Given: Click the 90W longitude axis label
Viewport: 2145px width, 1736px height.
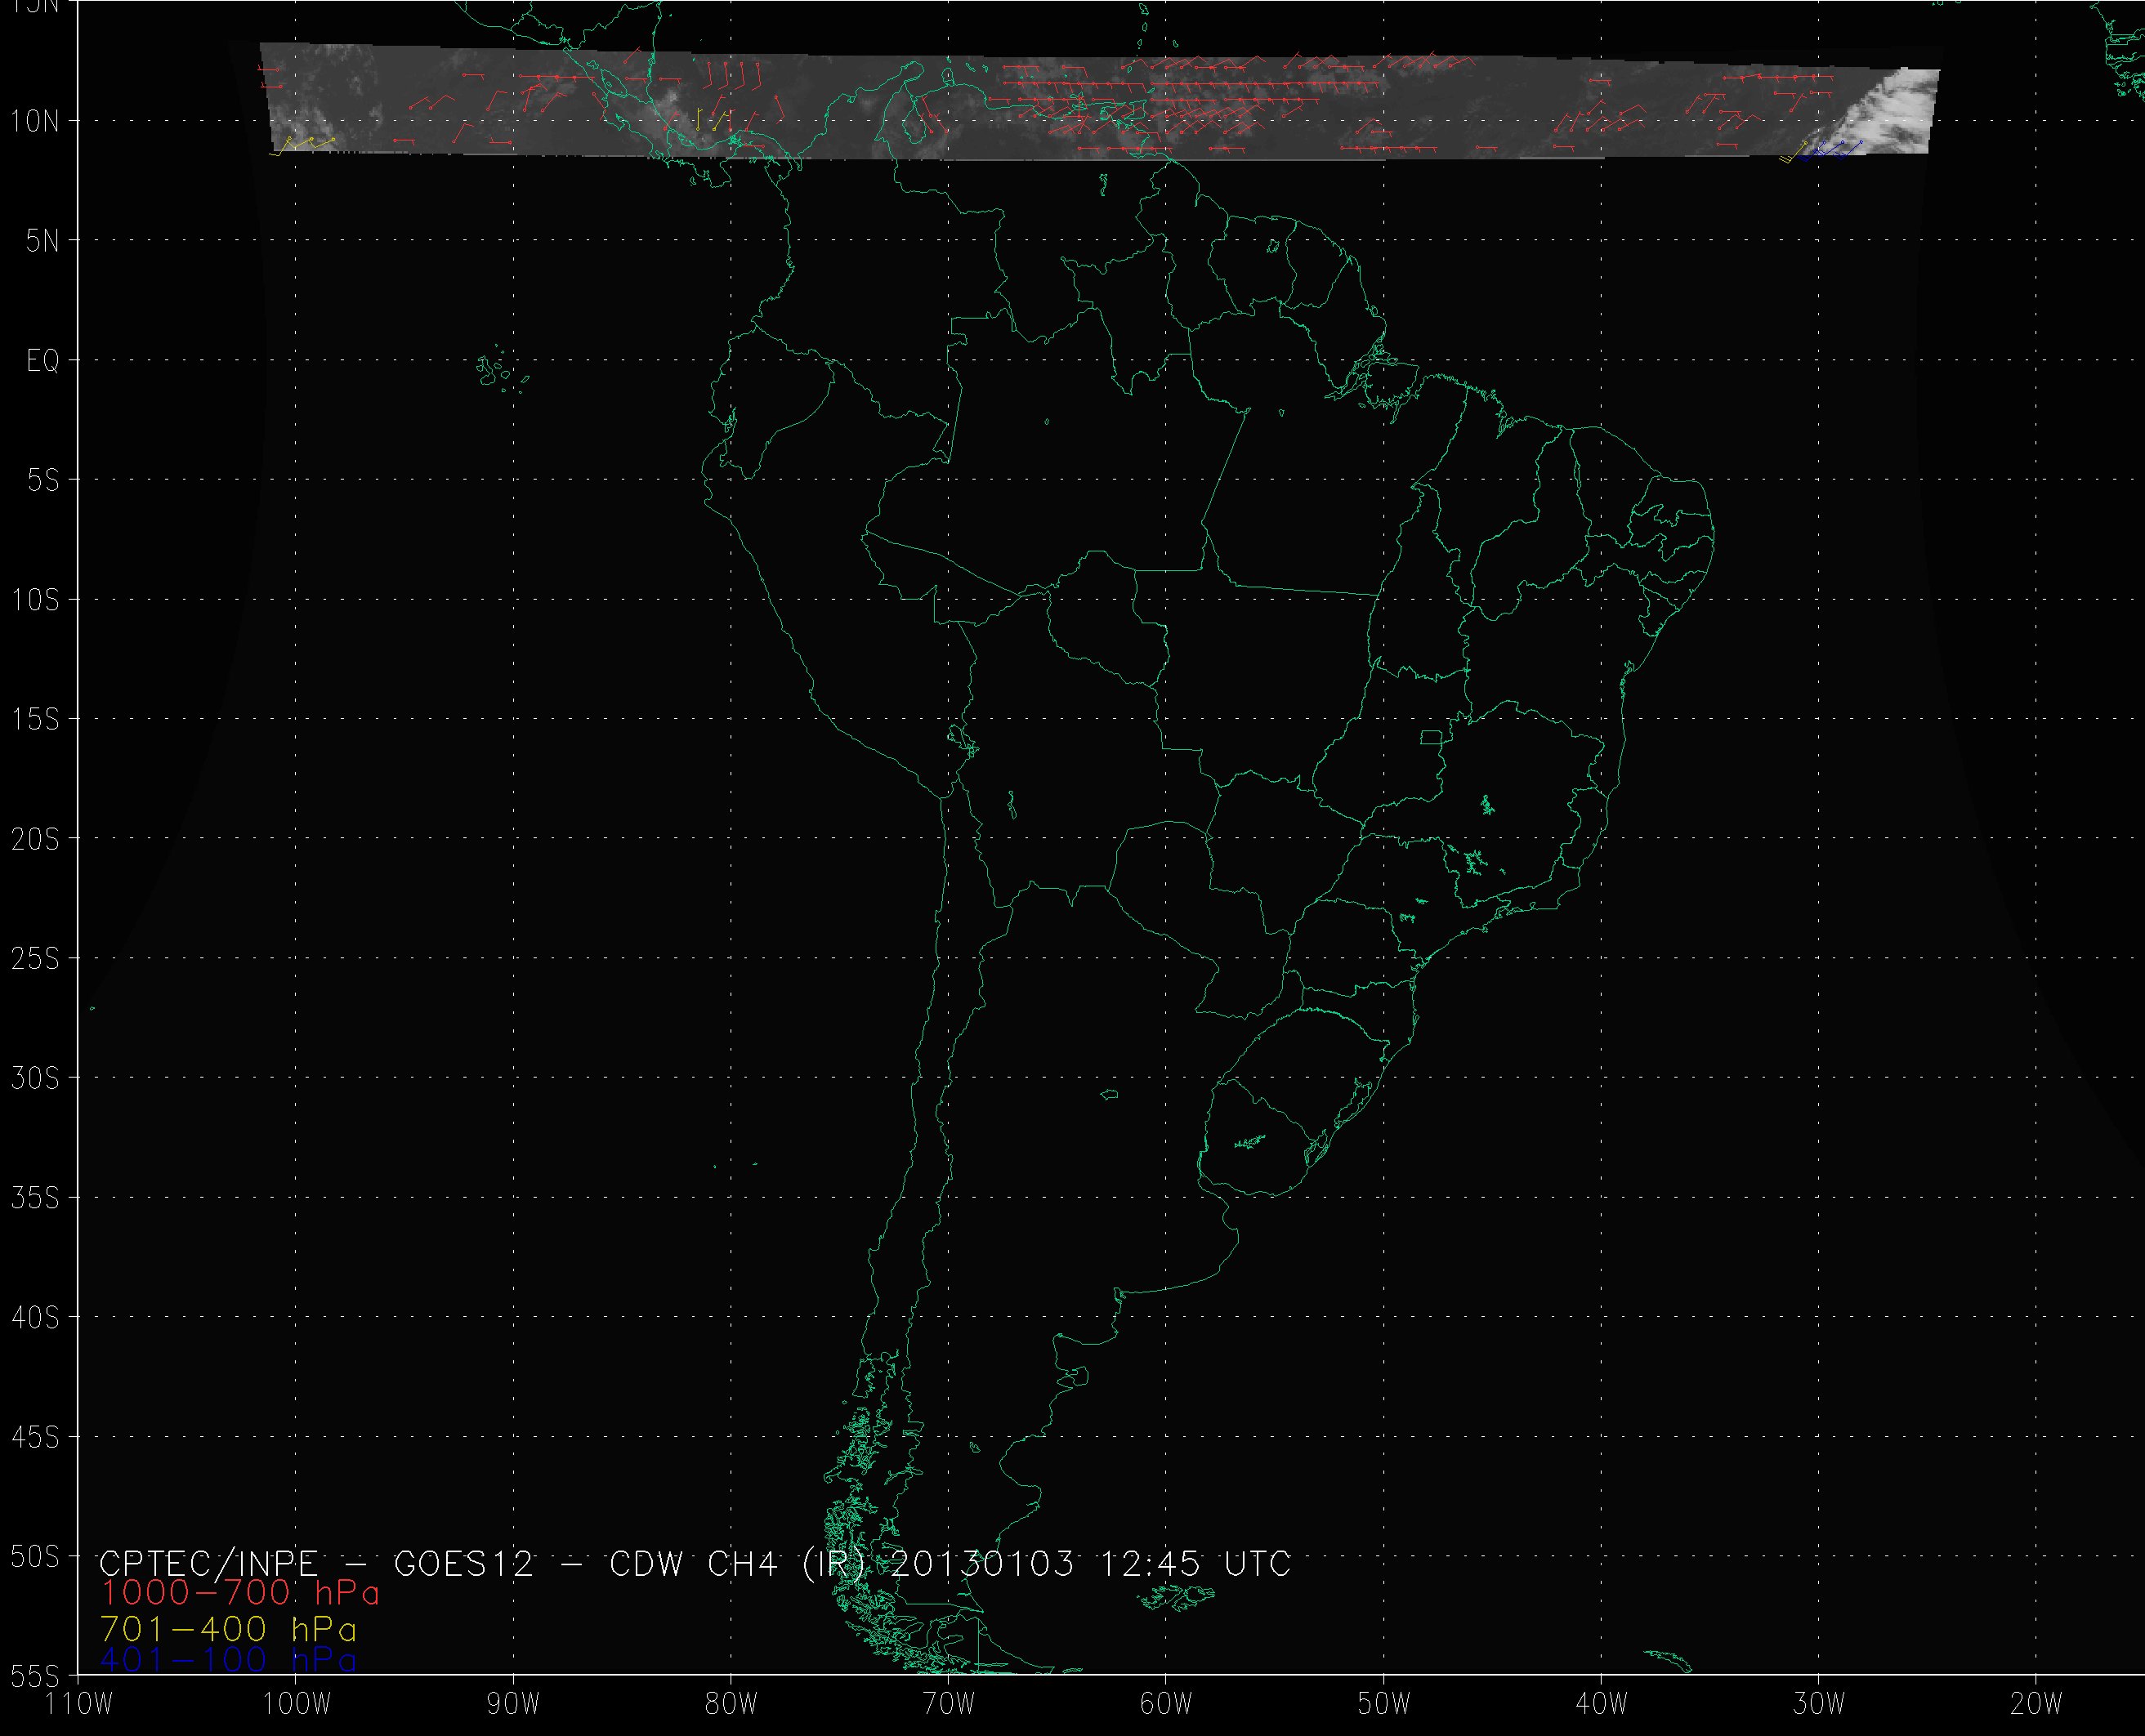Looking at the screenshot, I should (513, 1704).
